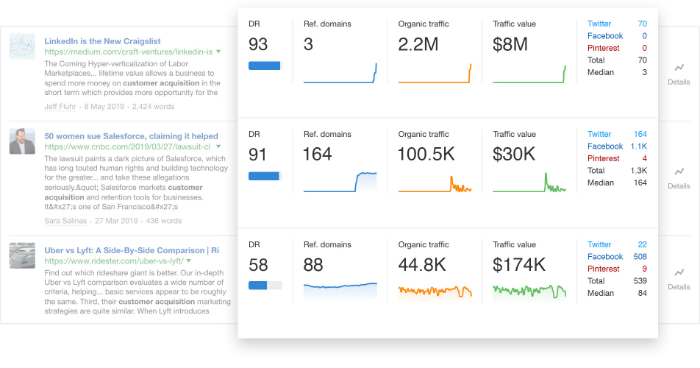Click the DR 93 rating bar
700x368 pixels.
click(265, 66)
